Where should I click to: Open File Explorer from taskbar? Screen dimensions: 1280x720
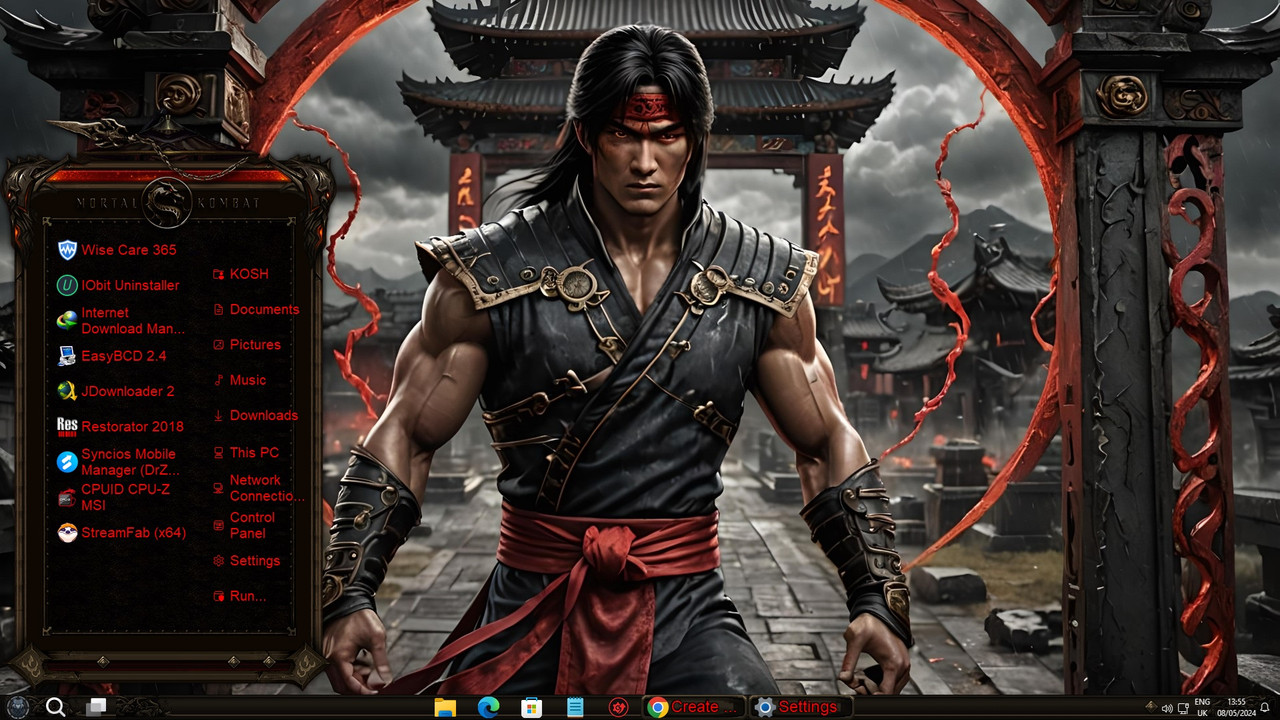(x=445, y=708)
